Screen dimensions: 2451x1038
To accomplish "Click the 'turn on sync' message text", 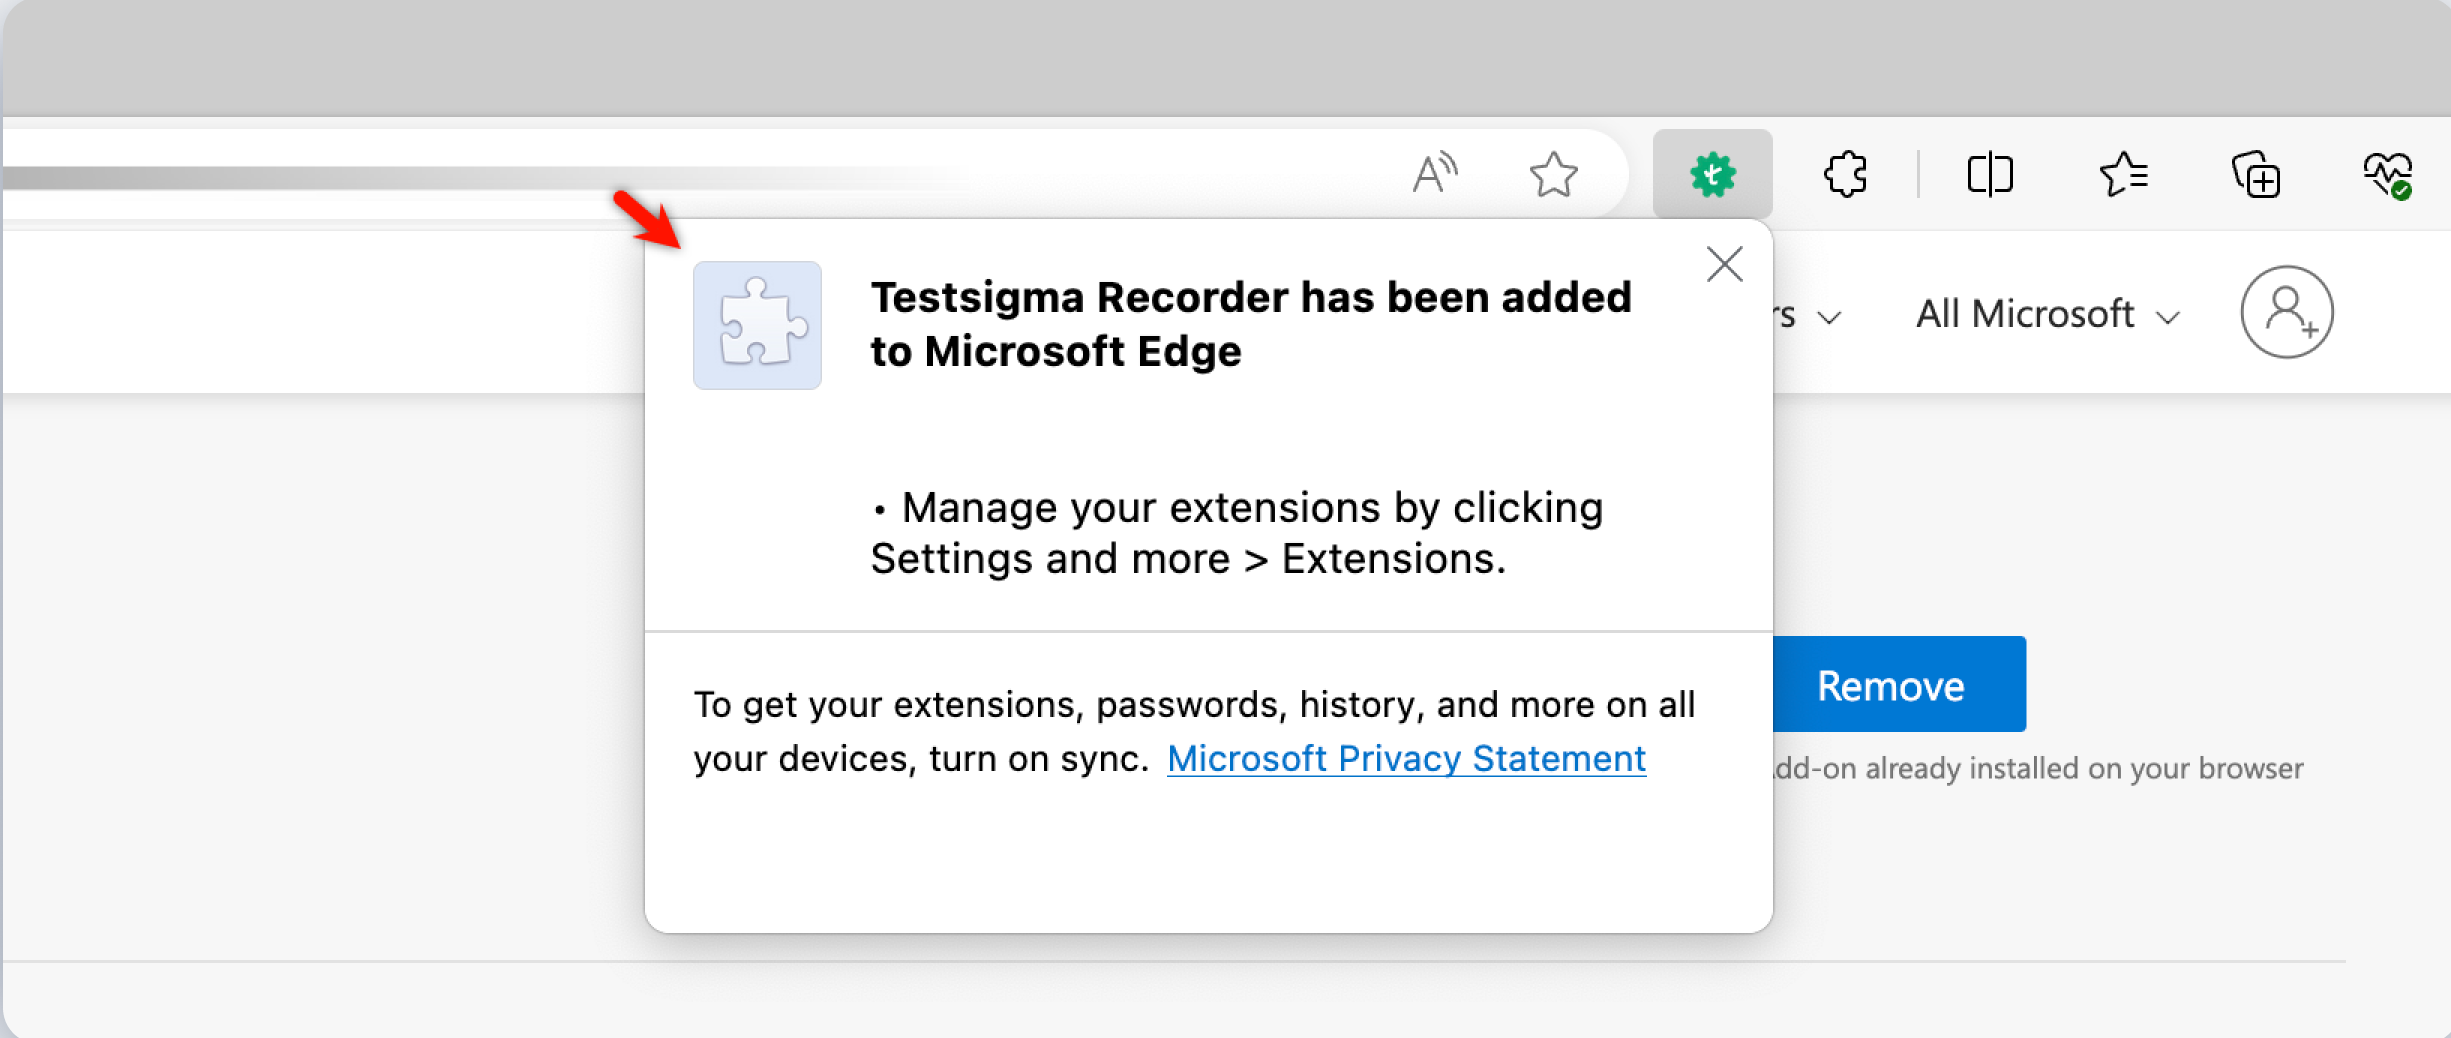I will (x=1194, y=731).
